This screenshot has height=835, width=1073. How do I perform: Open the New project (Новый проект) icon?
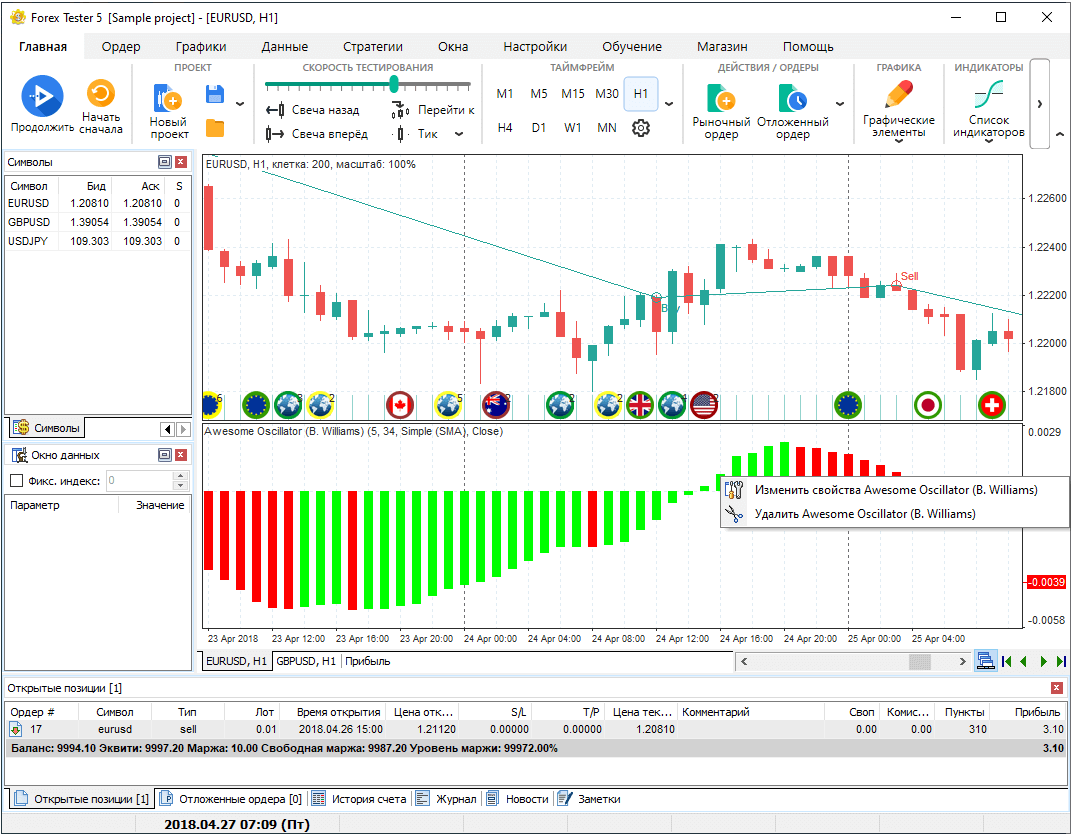pos(168,100)
